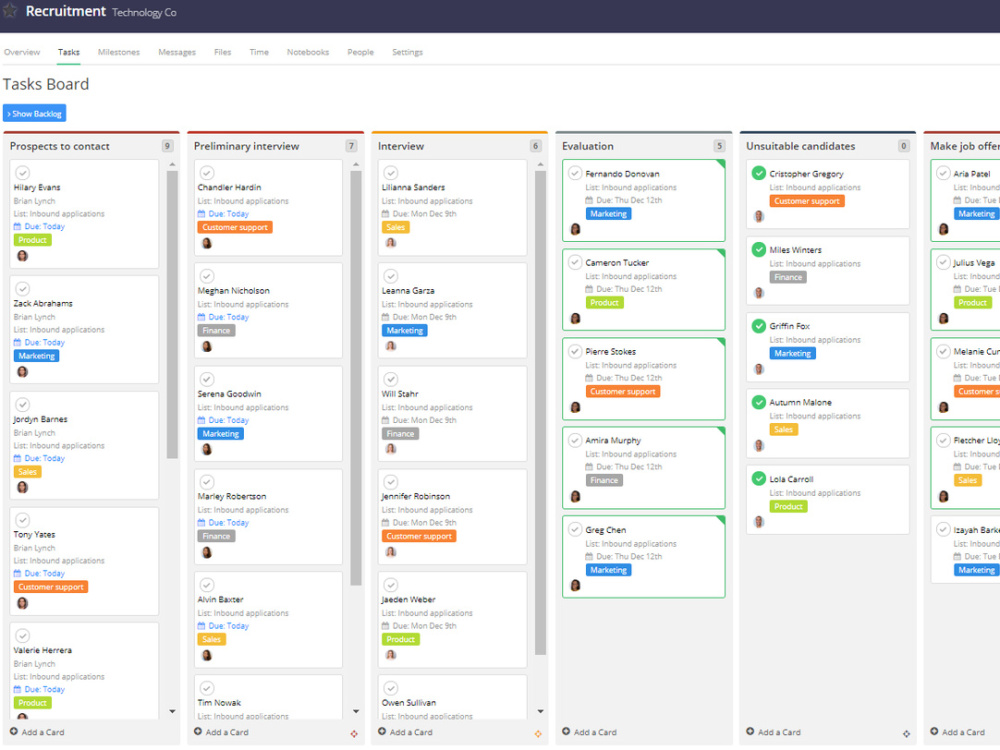Click calendar icon on Cameron Tucker card
Screen dimensions: 1000x750
tap(589, 289)
